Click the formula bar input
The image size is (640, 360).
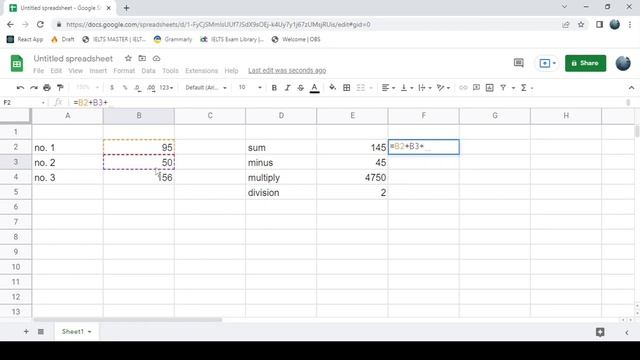[347, 102]
